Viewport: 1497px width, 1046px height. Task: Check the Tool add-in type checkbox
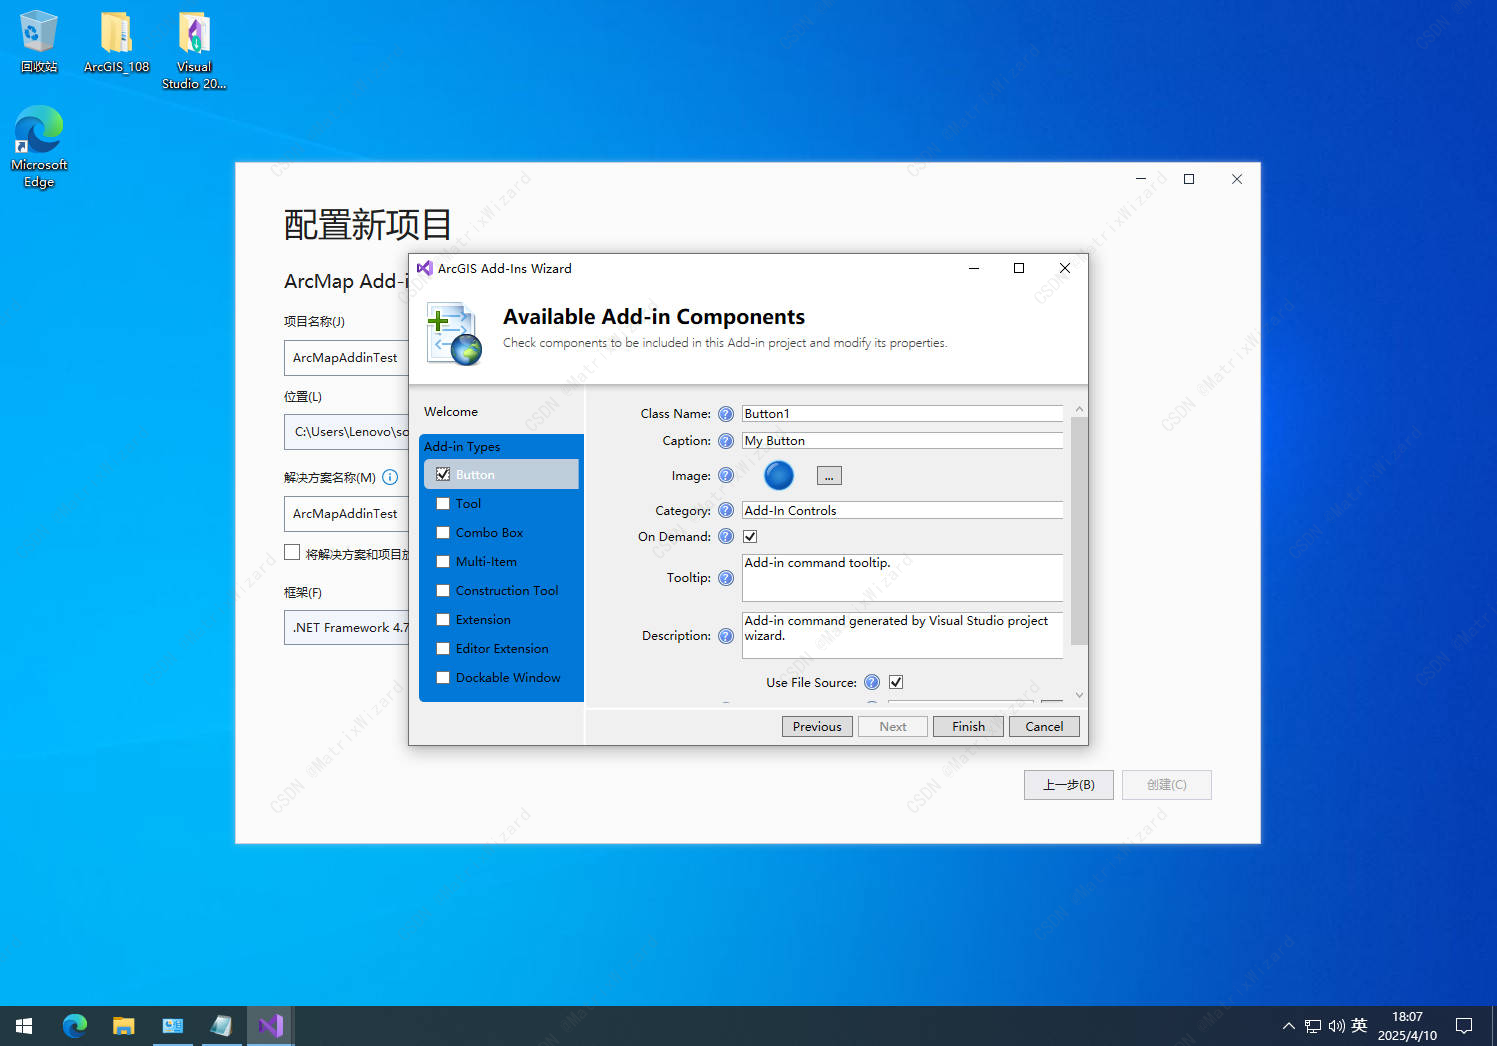[x=443, y=504]
